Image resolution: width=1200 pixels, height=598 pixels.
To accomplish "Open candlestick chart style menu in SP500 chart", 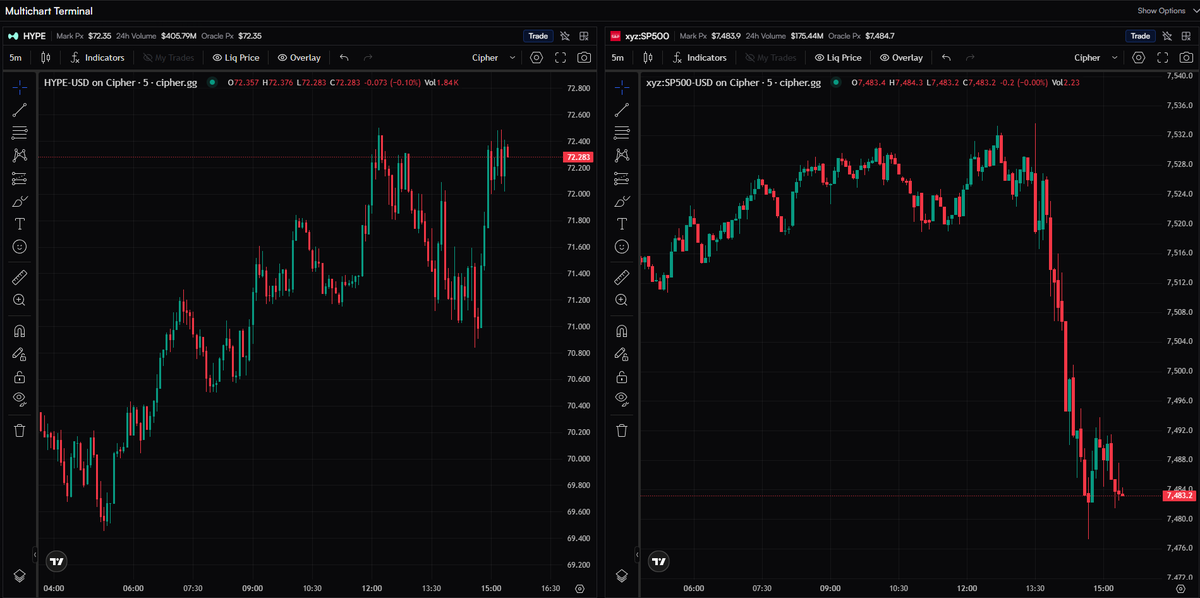I will [x=650, y=58].
